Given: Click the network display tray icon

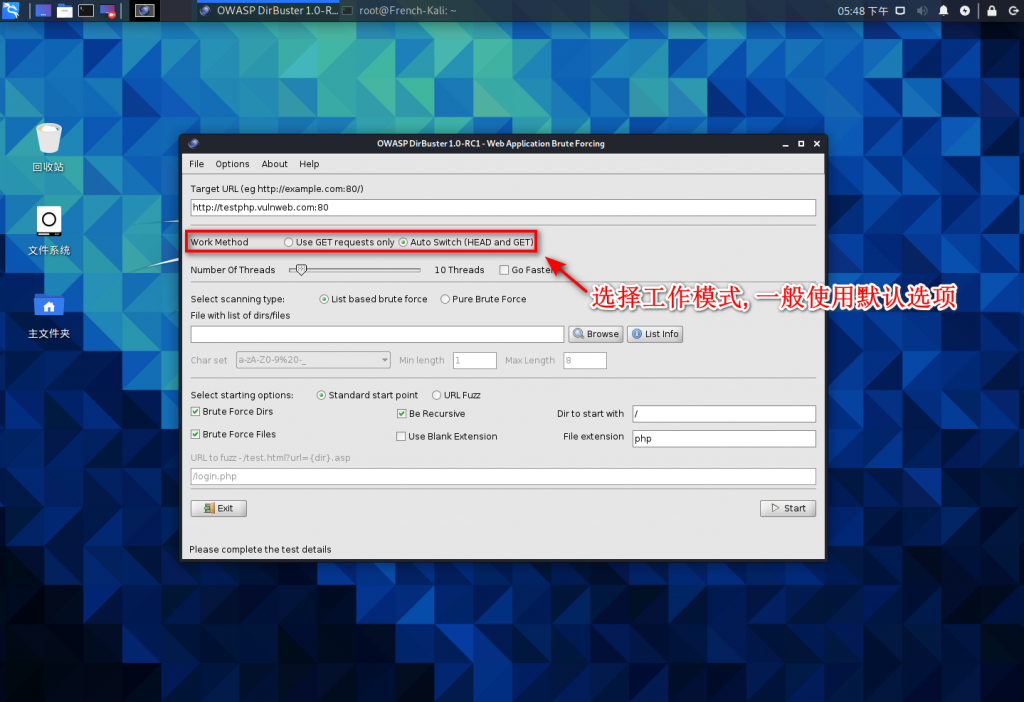Looking at the screenshot, I should 900,10.
